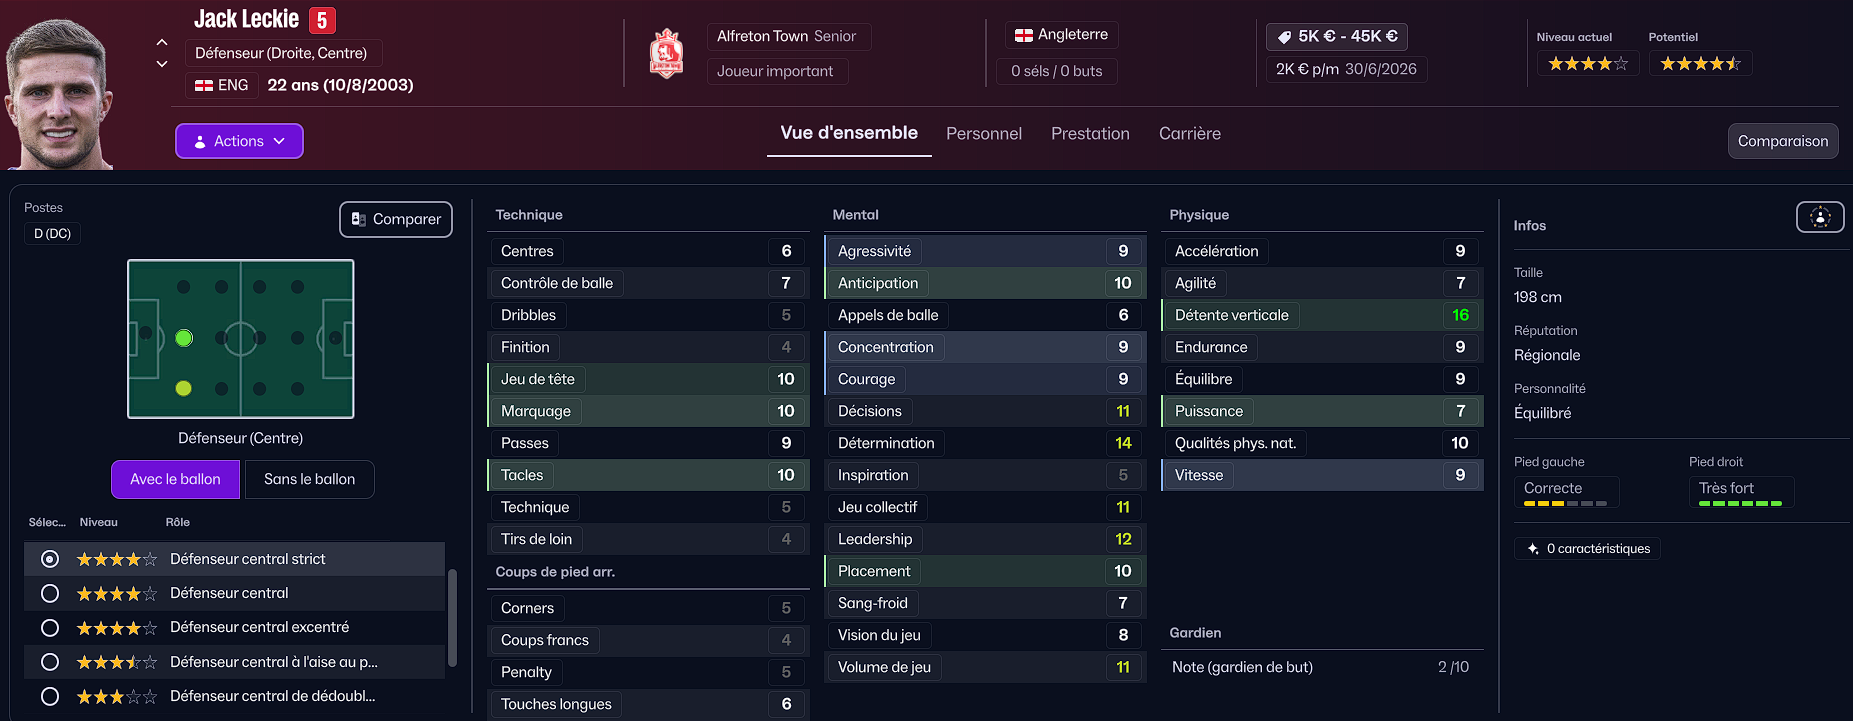Click the player attribute polygon icon in Infos
Image resolution: width=1853 pixels, height=721 pixels.
pos(1820,217)
